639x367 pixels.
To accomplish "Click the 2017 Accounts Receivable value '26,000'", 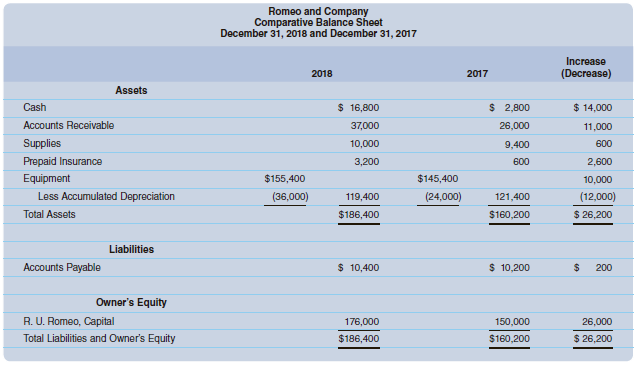I will (x=514, y=126).
